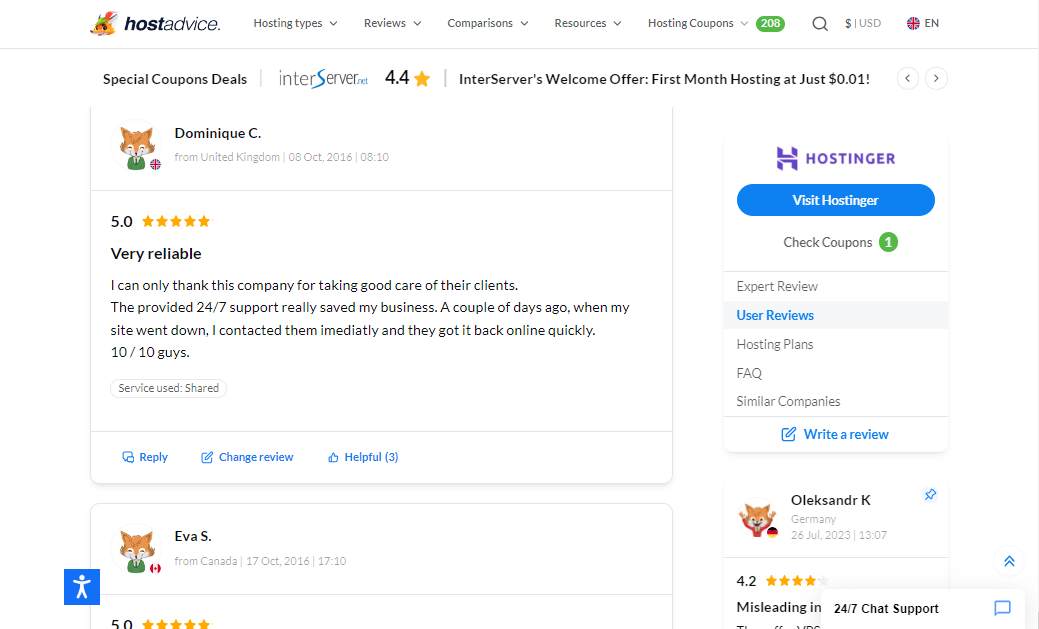Image resolution: width=1039 pixels, height=629 pixels.
Task: Click the Visit Hostinger button
Action: pos(835,200)
